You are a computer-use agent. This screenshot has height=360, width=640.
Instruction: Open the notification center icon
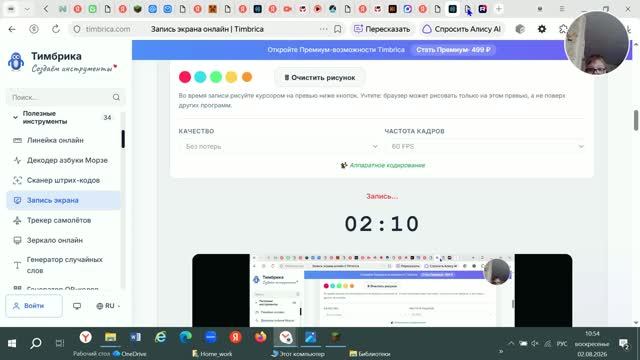point(624,344)
